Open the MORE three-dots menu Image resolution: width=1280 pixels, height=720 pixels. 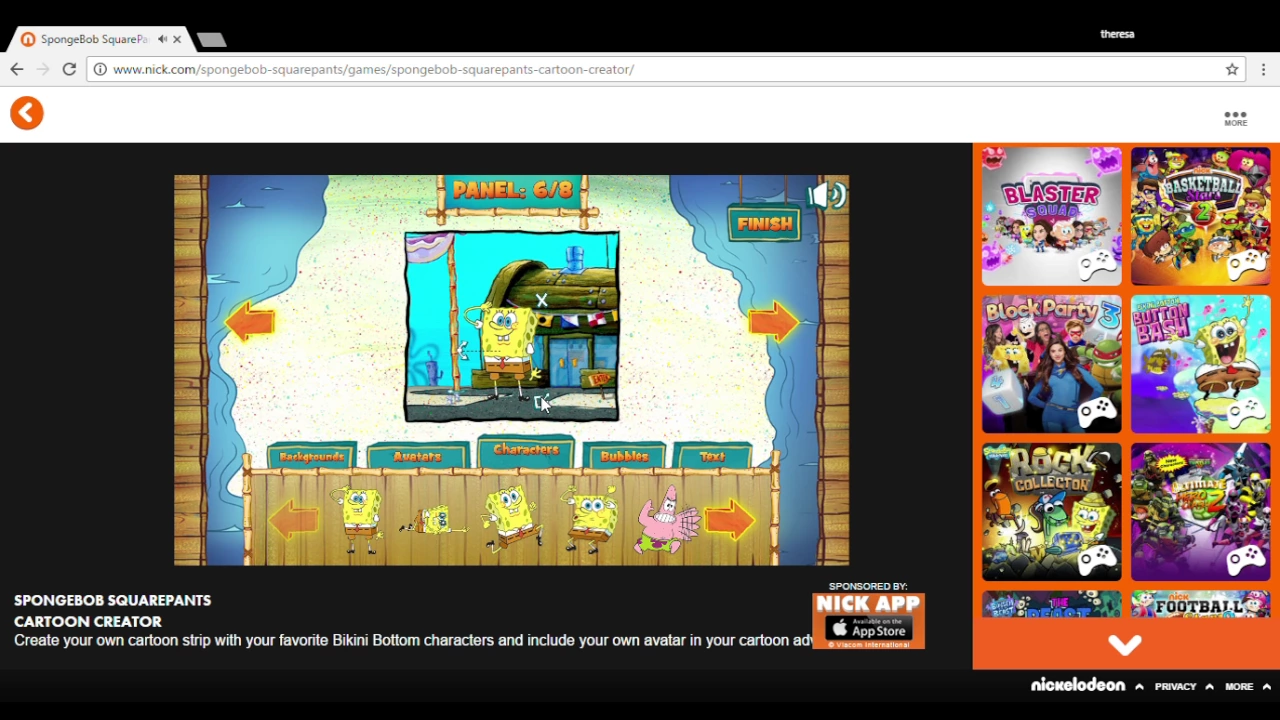1235,118
